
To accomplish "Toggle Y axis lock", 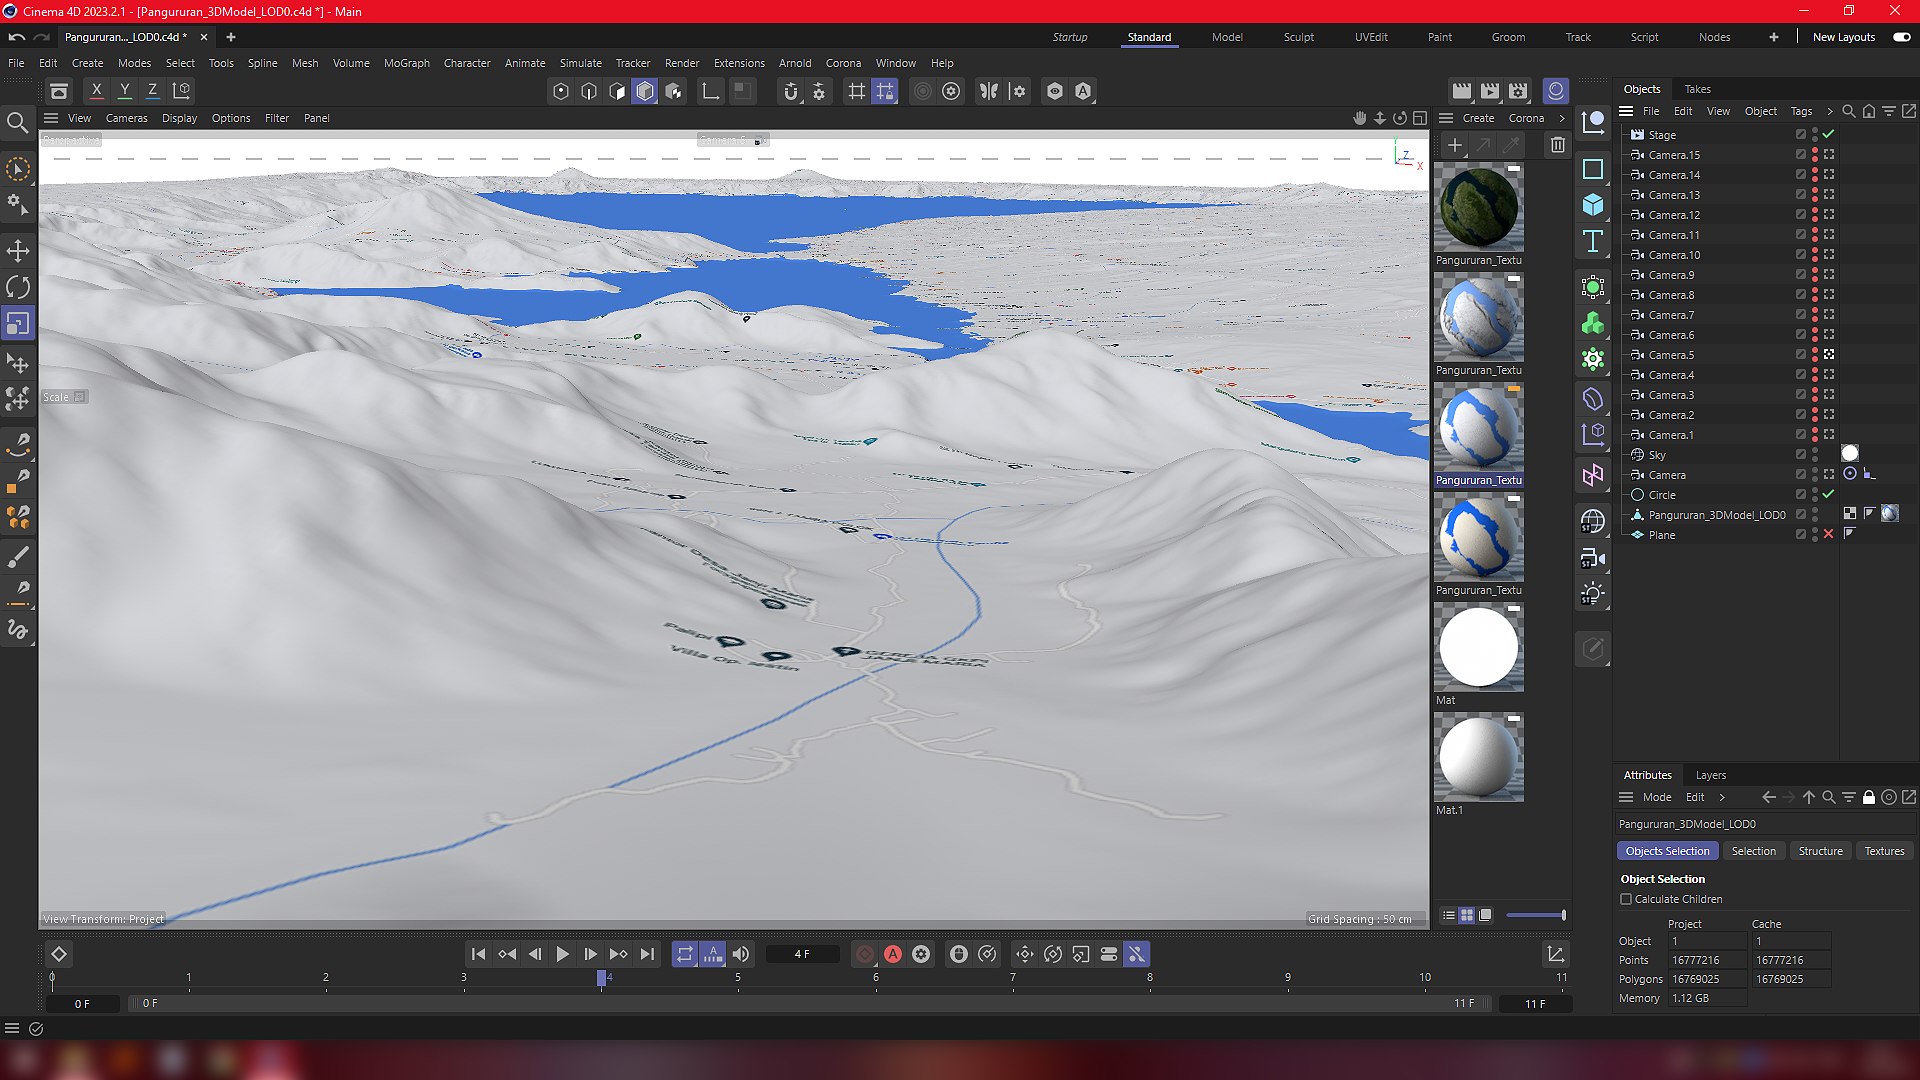I will (x=124, y=91).
